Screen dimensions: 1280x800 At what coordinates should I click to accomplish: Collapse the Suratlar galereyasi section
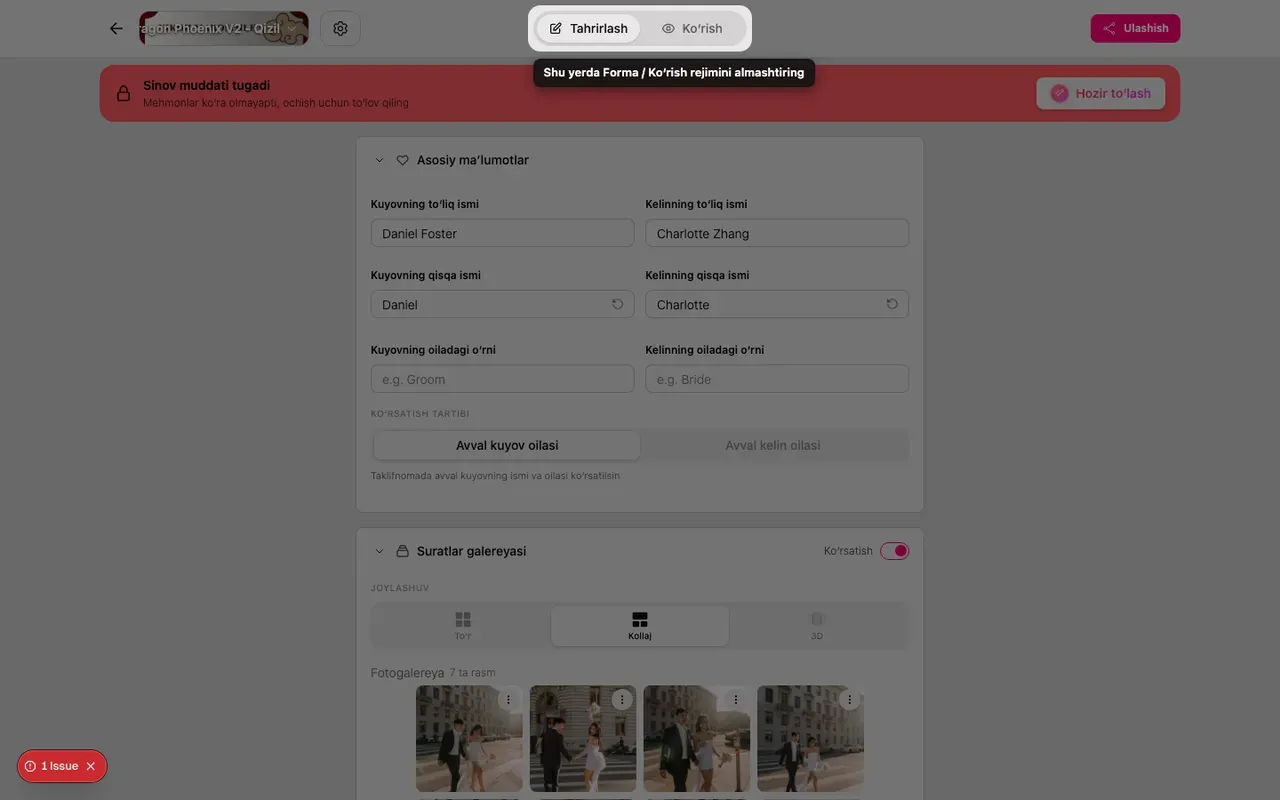379,551
